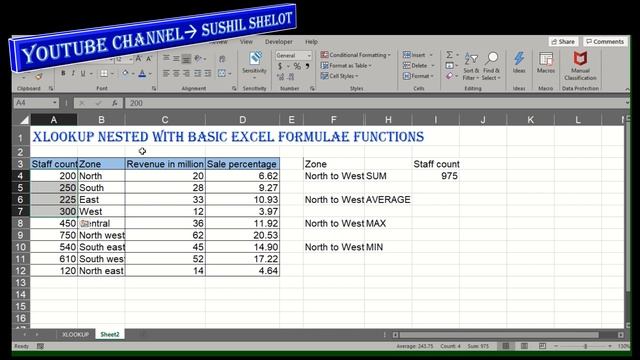640x360 pixels.
Task: Apply the Font Color letter A
Action: coord(142,73)
